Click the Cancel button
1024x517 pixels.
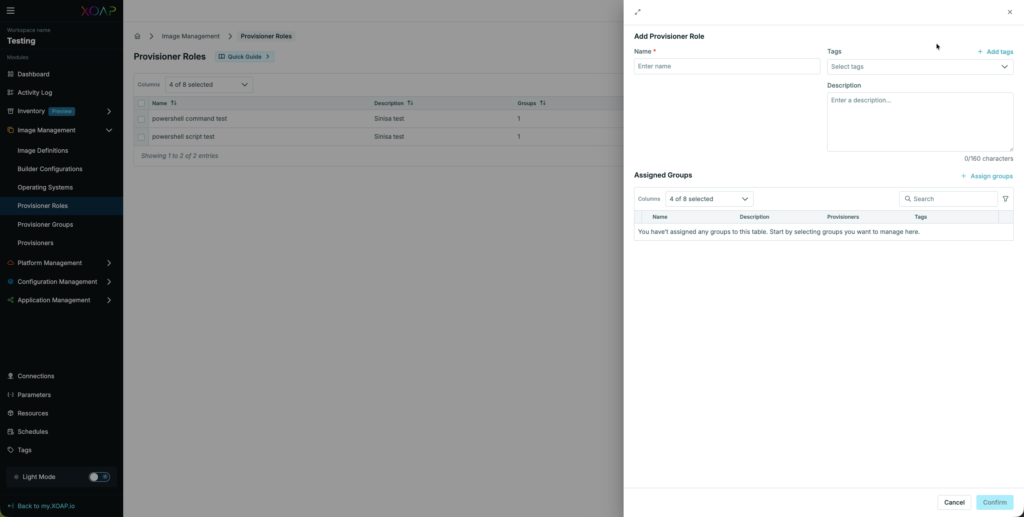click(x=954, y=502)
